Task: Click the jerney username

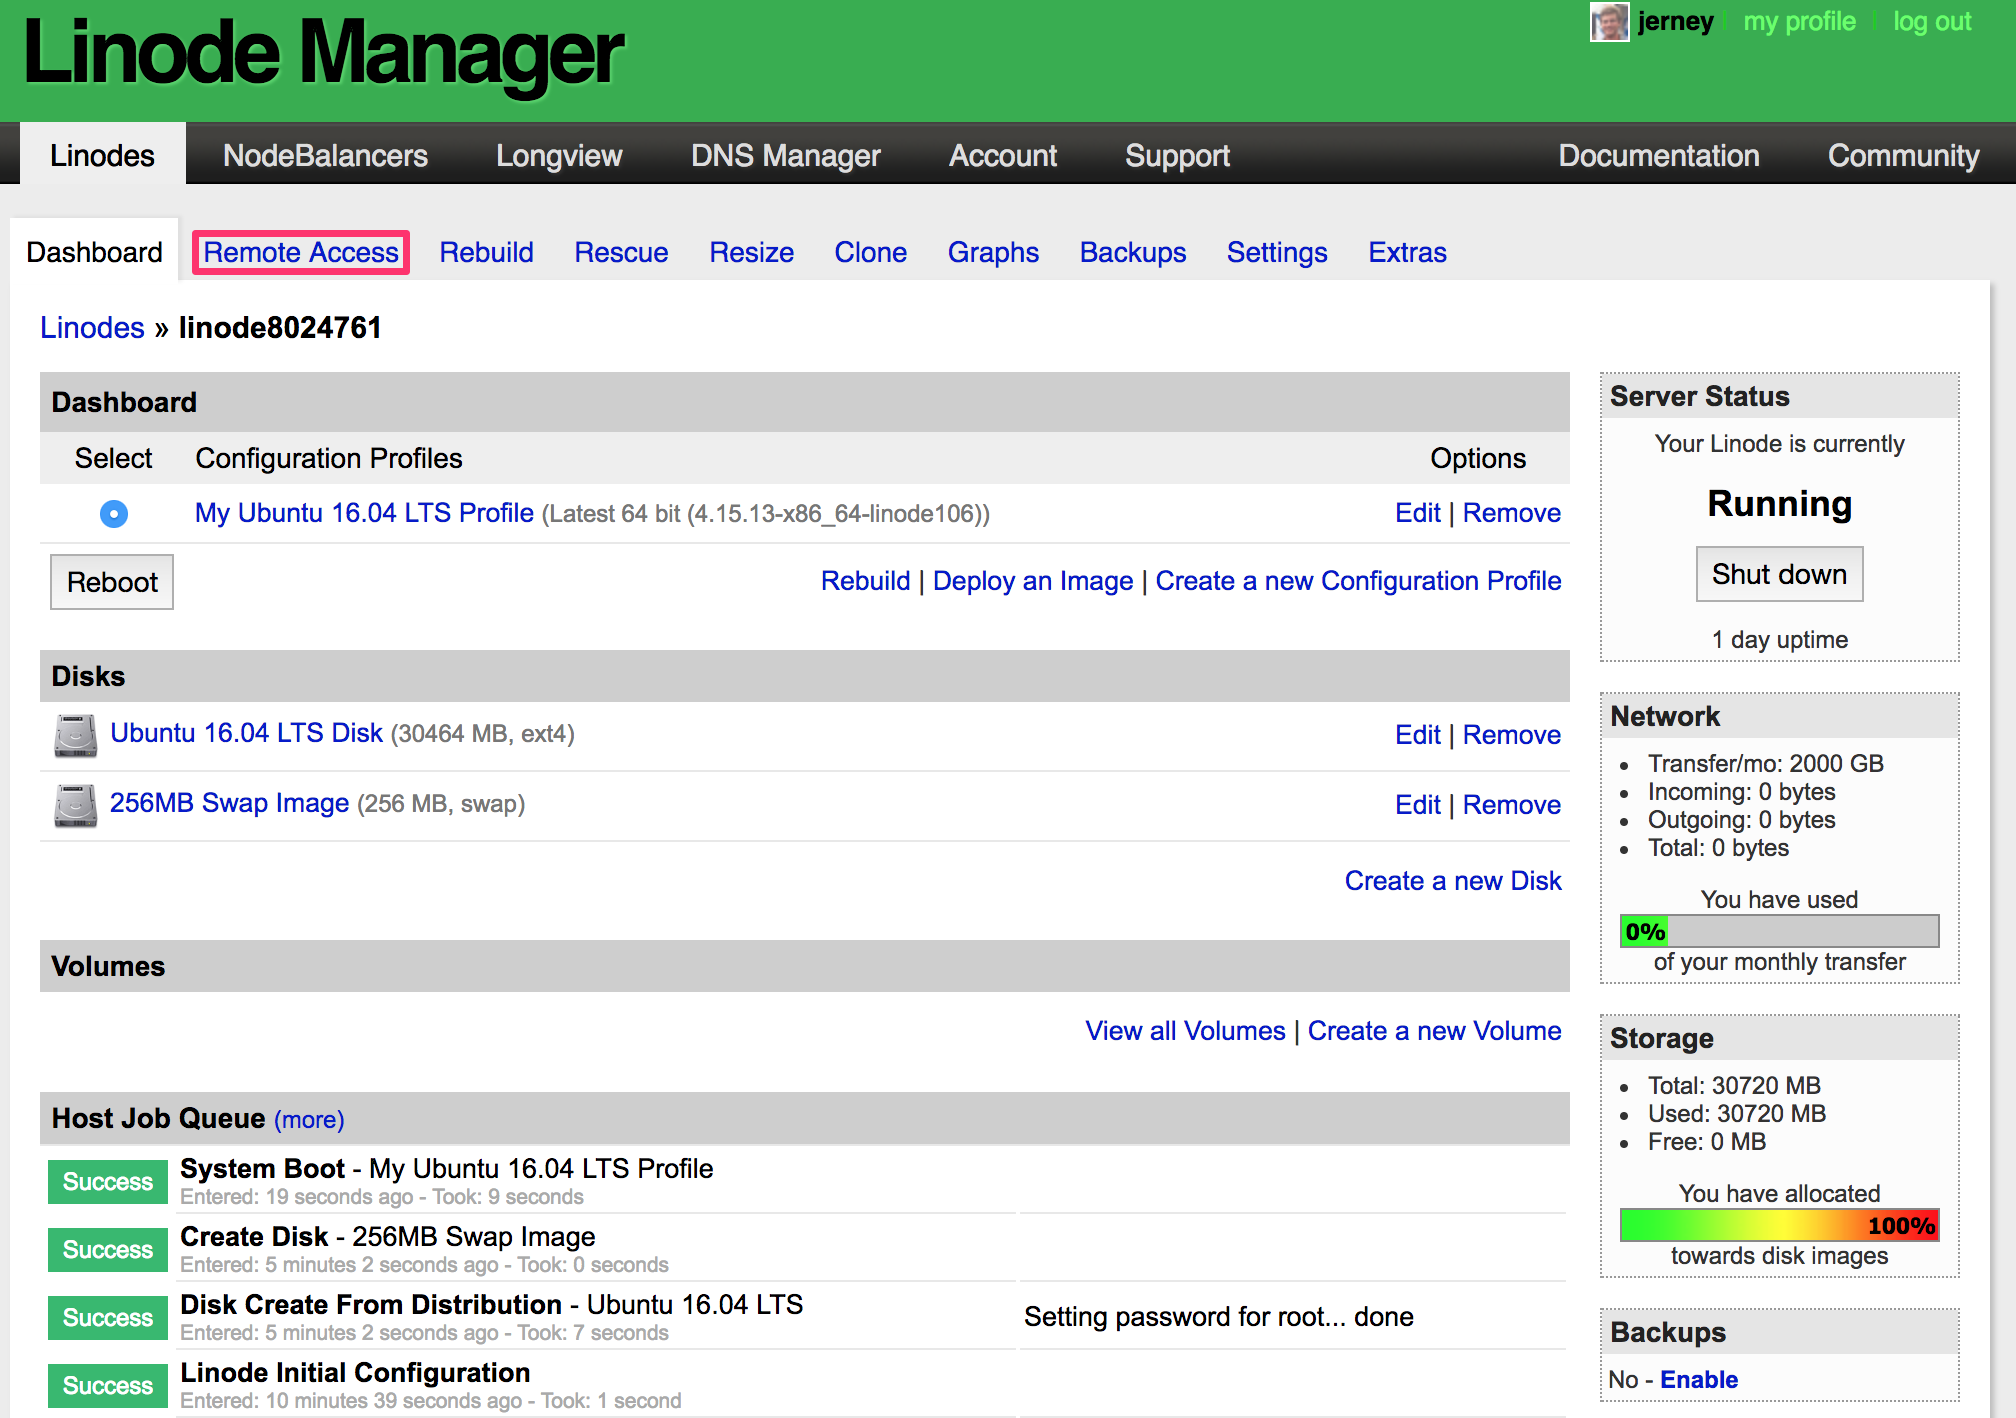Action: point(1675,21)
